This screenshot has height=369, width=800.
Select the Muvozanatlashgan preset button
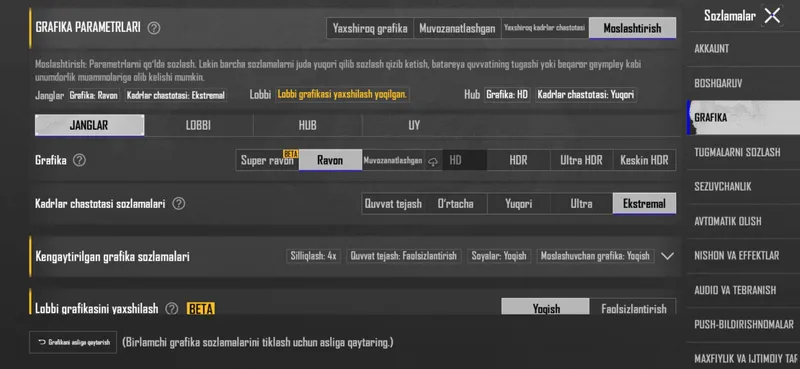[457, 28]
